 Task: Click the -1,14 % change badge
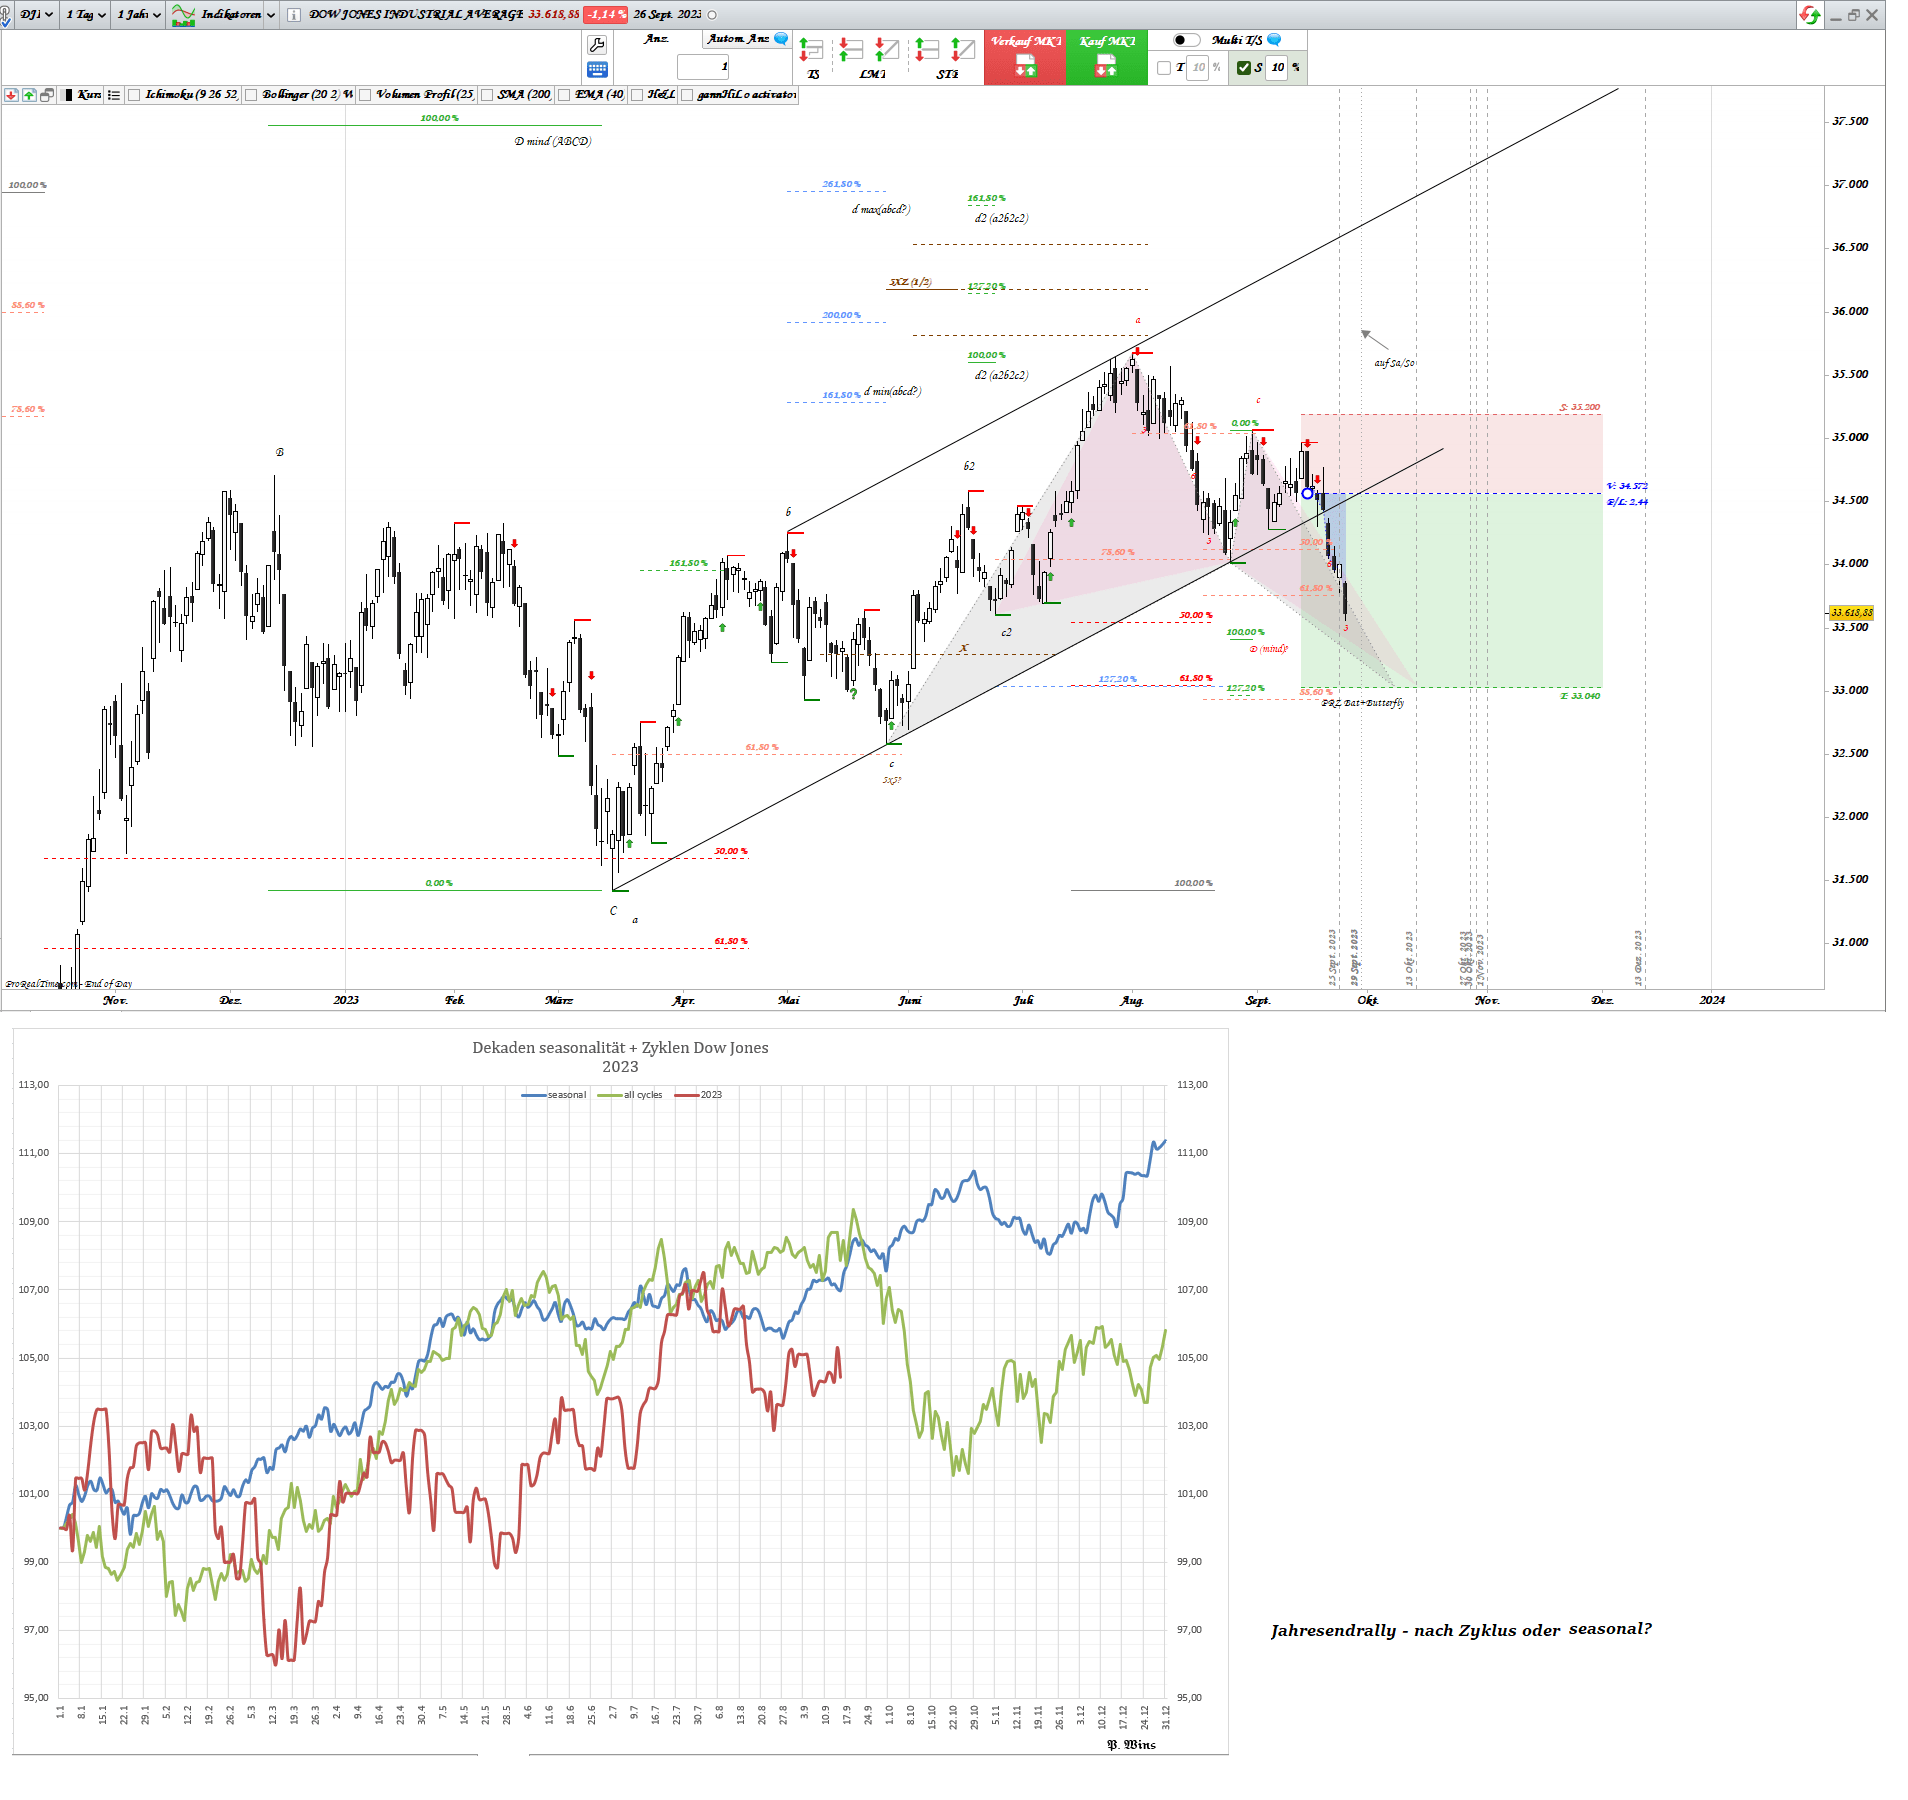tap(606, 15)
